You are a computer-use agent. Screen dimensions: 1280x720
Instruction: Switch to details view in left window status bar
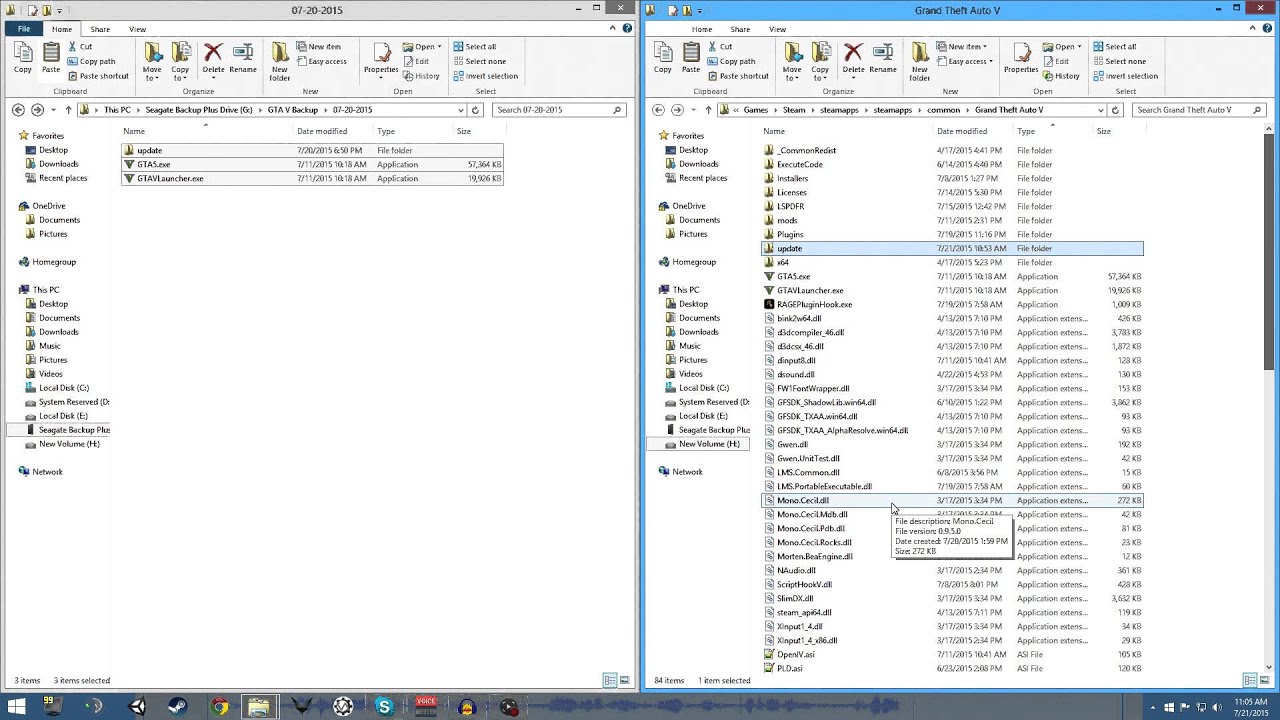tap(611, 680)
